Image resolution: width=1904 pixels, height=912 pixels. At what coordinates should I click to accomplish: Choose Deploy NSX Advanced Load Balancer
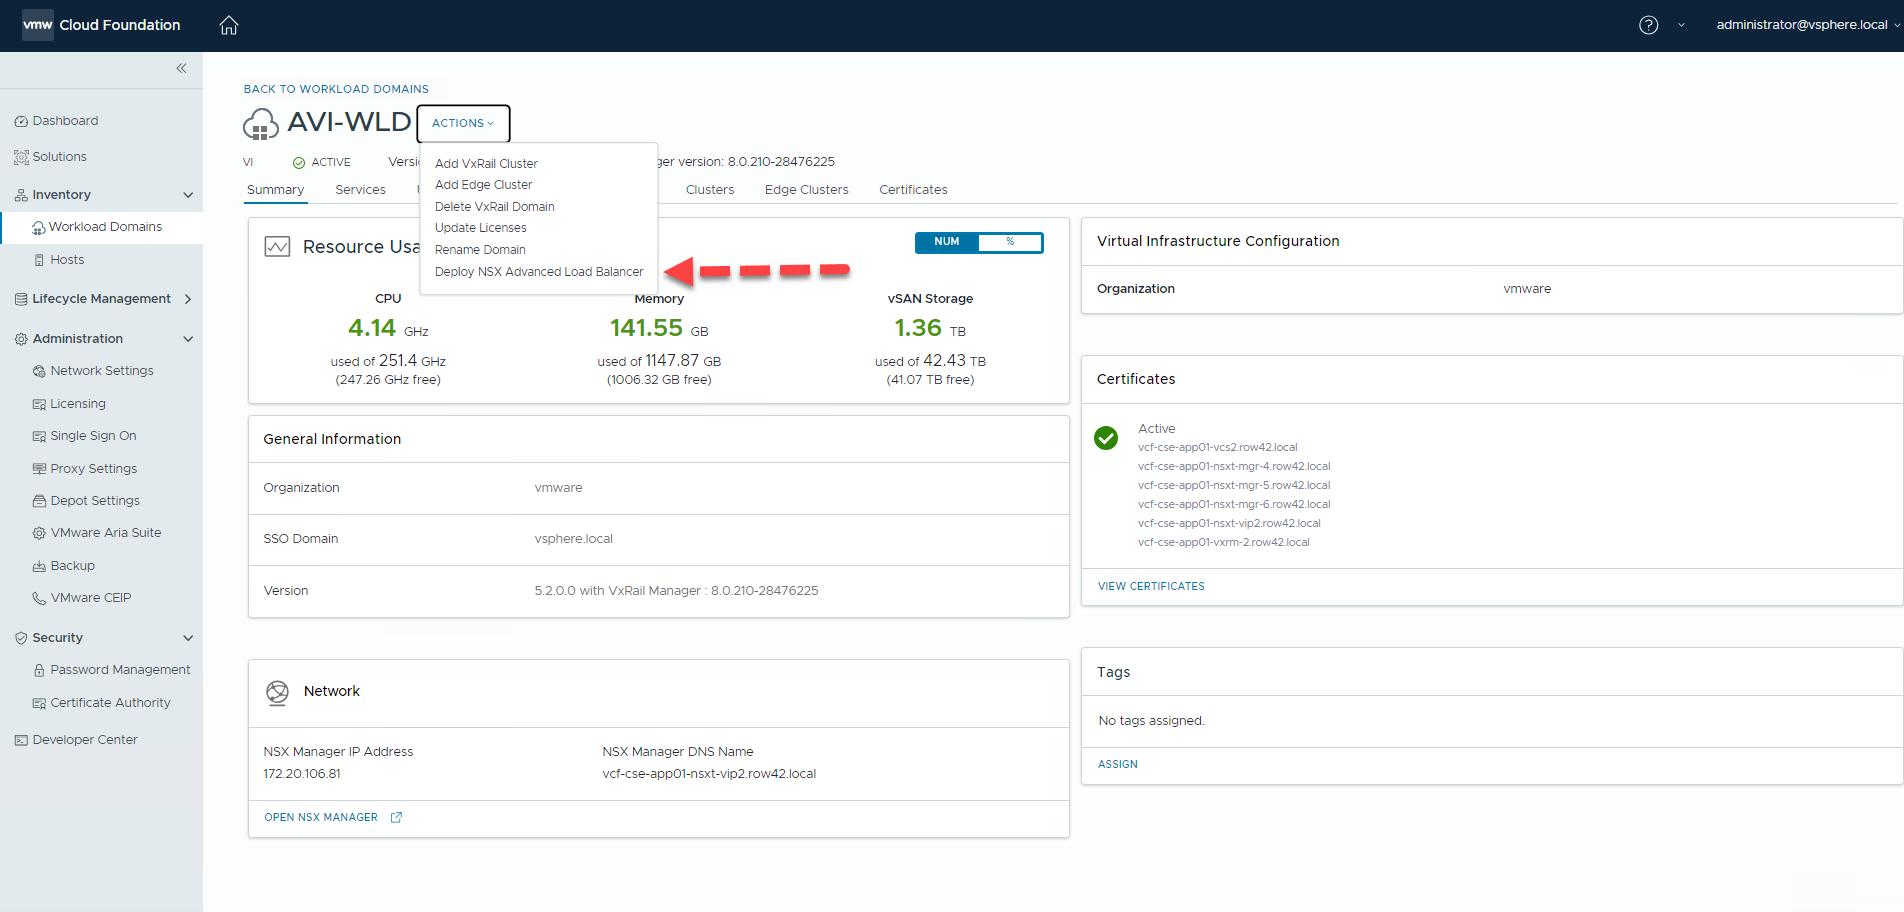click(x=539, y=272)
